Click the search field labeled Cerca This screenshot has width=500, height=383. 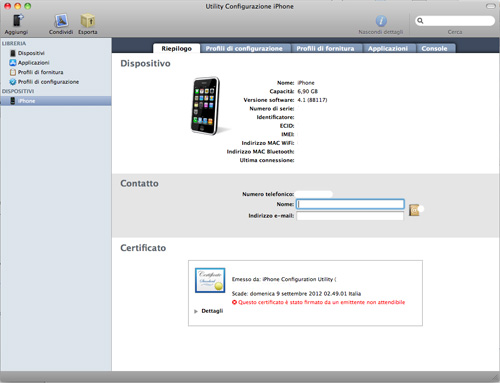pyautogui.click(x=455, y=21)
